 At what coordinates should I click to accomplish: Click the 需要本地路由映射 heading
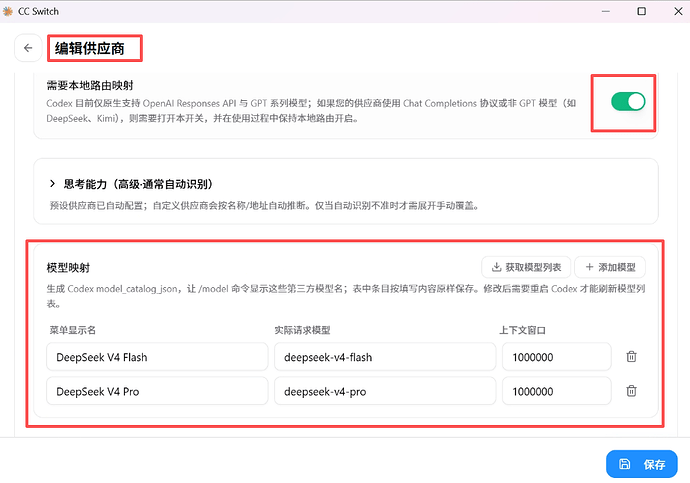[90, 85]
